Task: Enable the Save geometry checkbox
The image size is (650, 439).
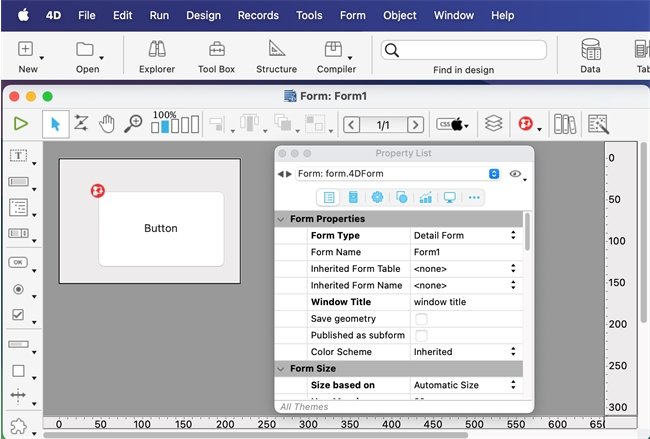Action: tap(421, 319)
